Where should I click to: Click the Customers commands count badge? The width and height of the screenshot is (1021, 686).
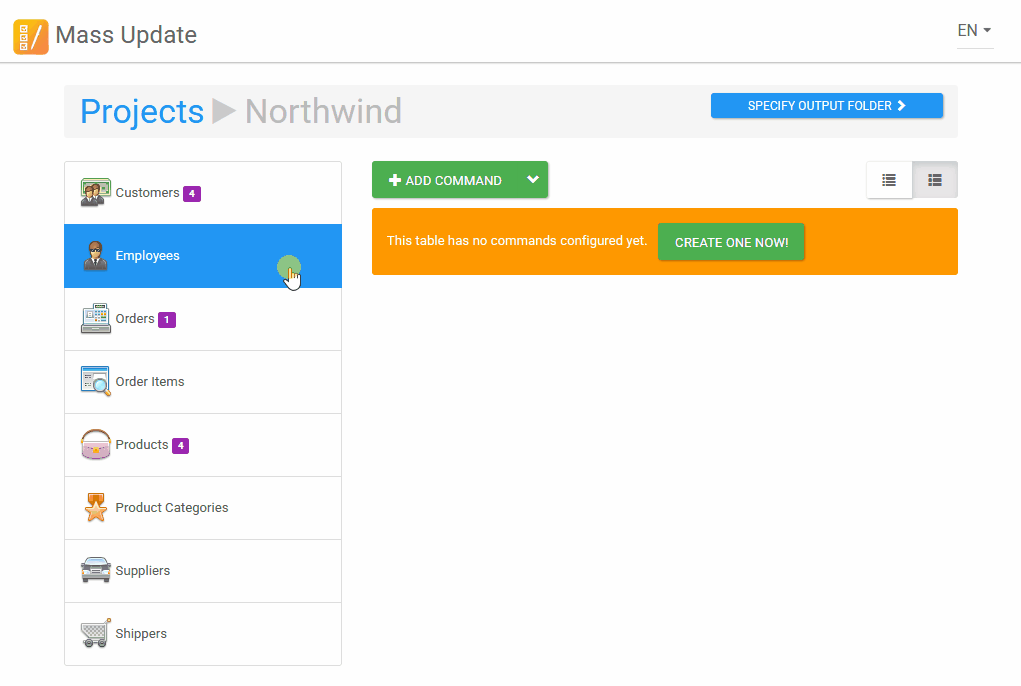[x=192, y=194]
